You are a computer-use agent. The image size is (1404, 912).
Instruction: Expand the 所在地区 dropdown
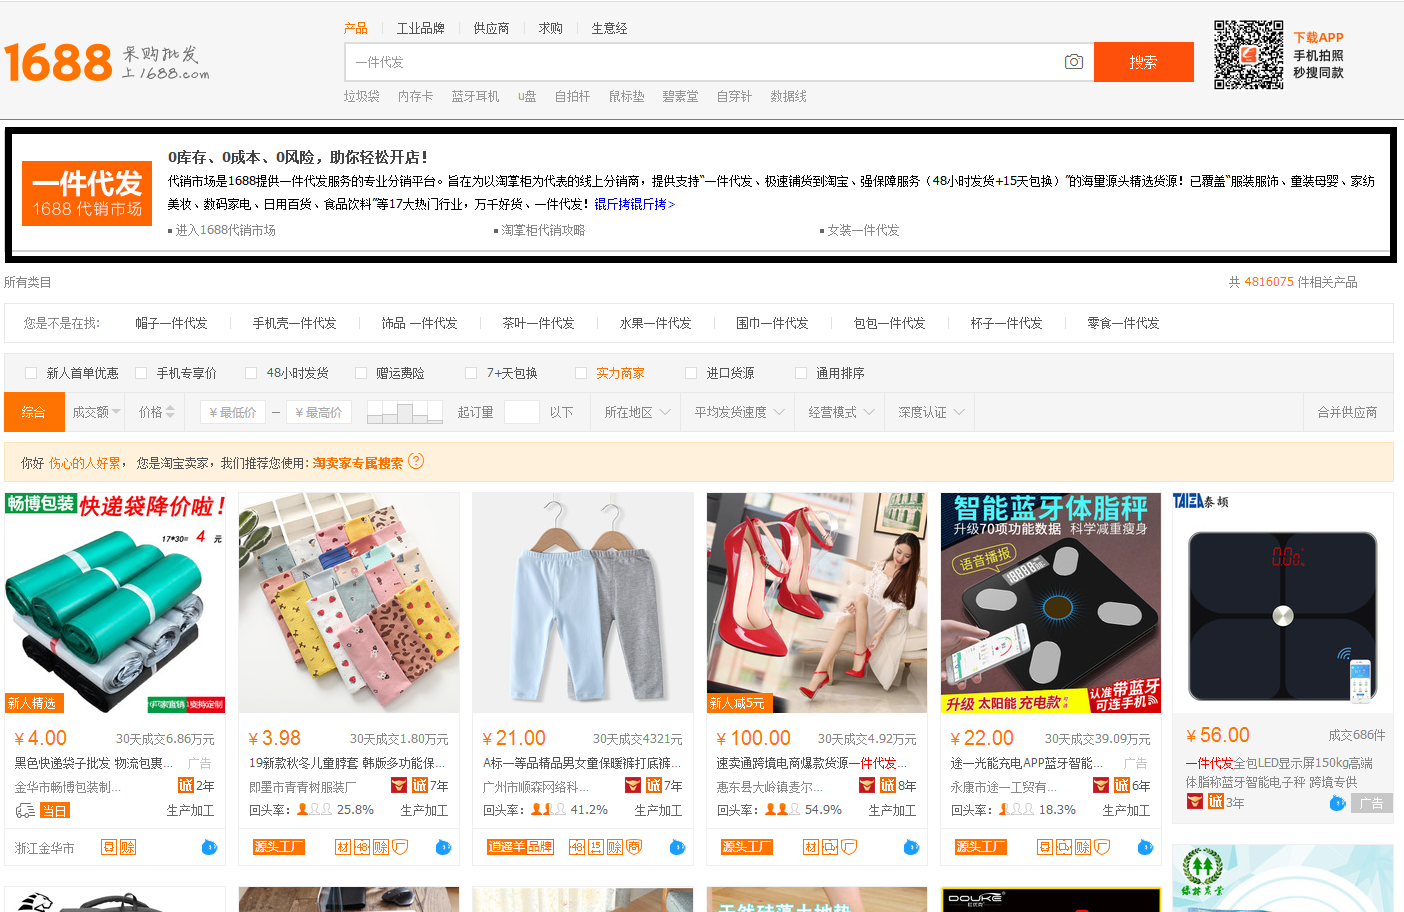[x=637, y=412]
